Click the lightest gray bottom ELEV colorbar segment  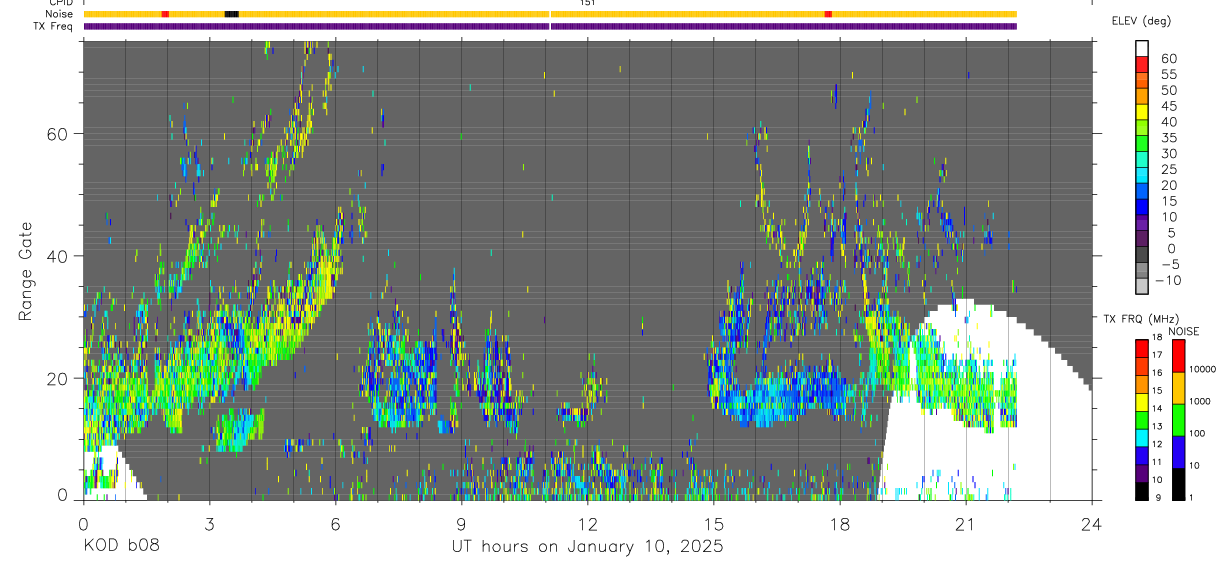click(x=1142, y=287)
